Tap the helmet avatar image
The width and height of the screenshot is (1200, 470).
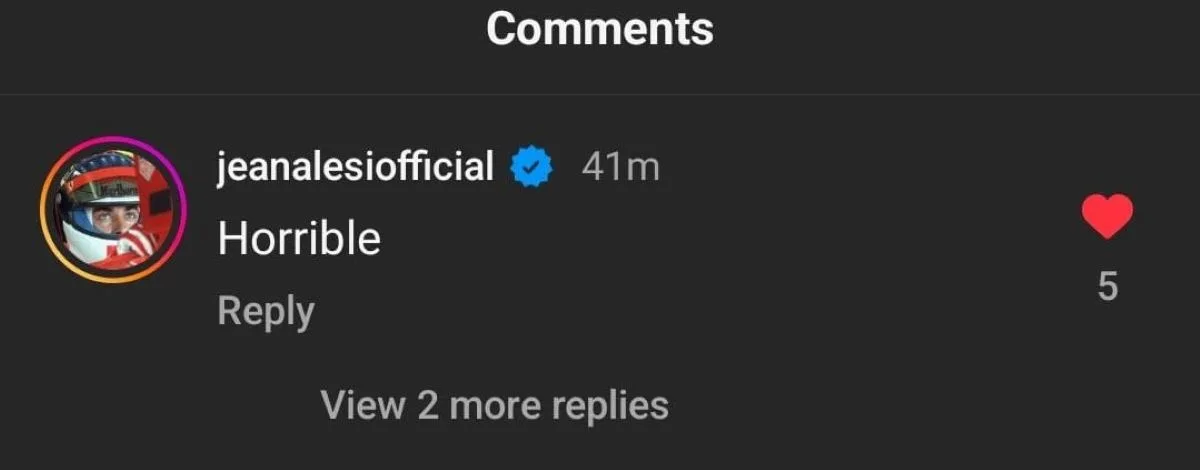(111, 210)
